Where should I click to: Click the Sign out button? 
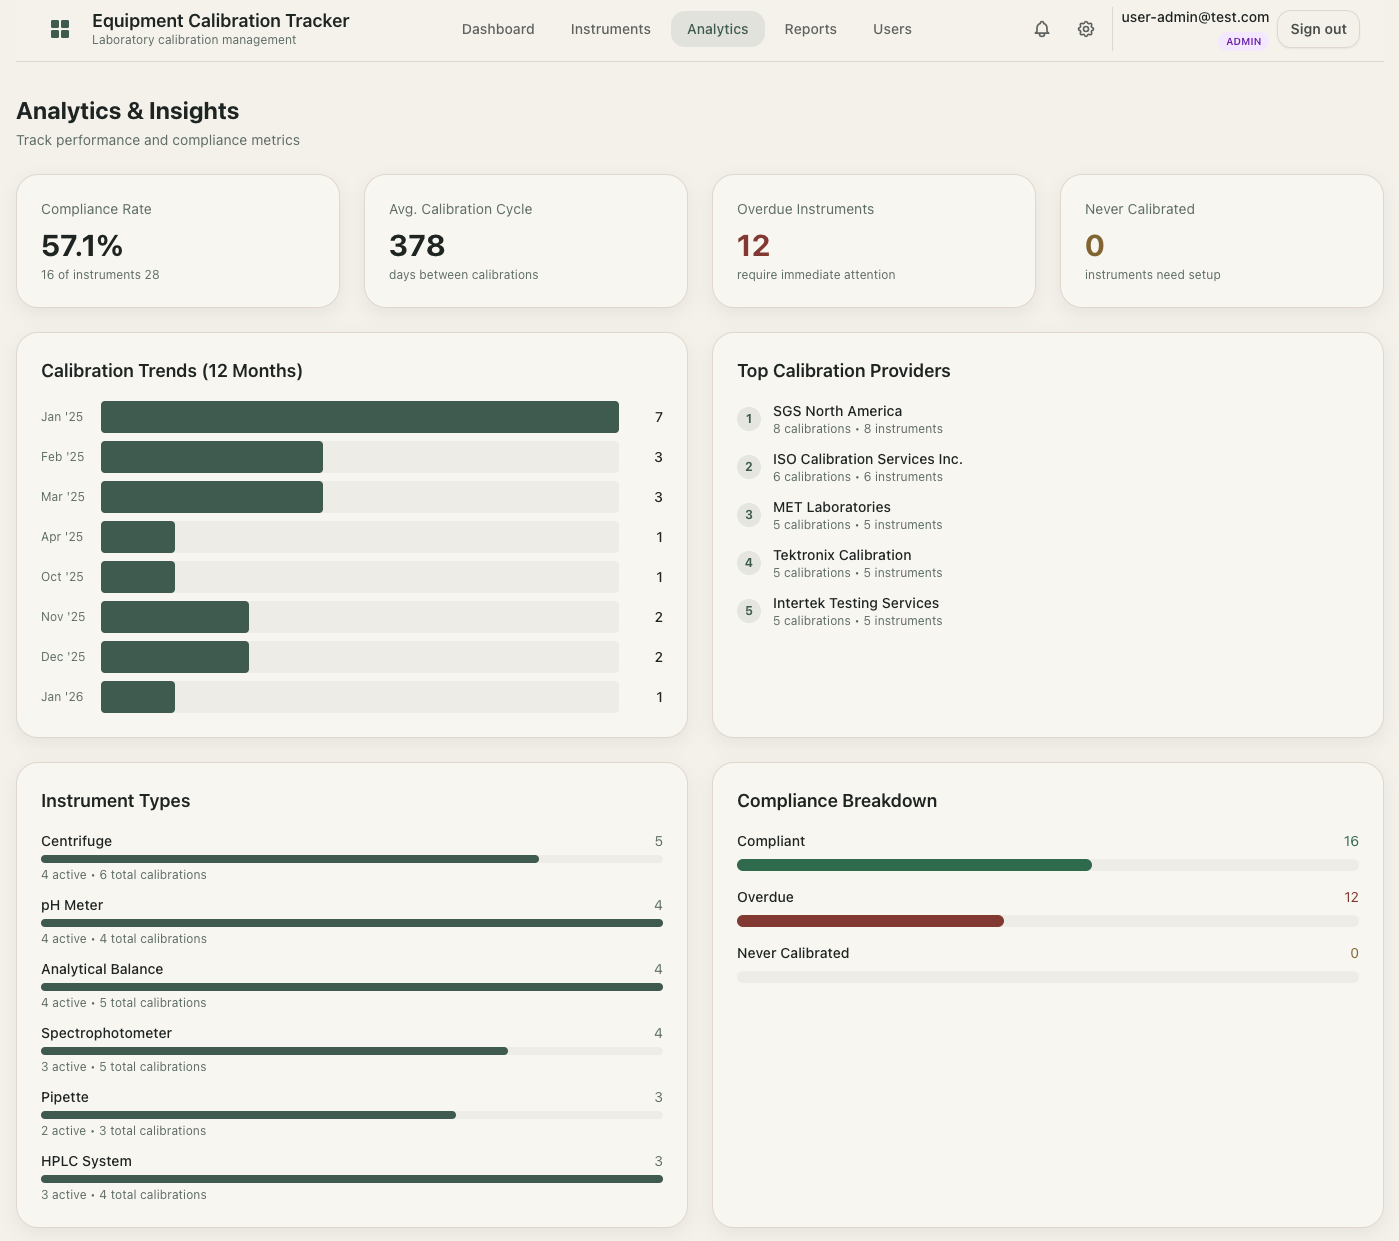click(1318, 29)
